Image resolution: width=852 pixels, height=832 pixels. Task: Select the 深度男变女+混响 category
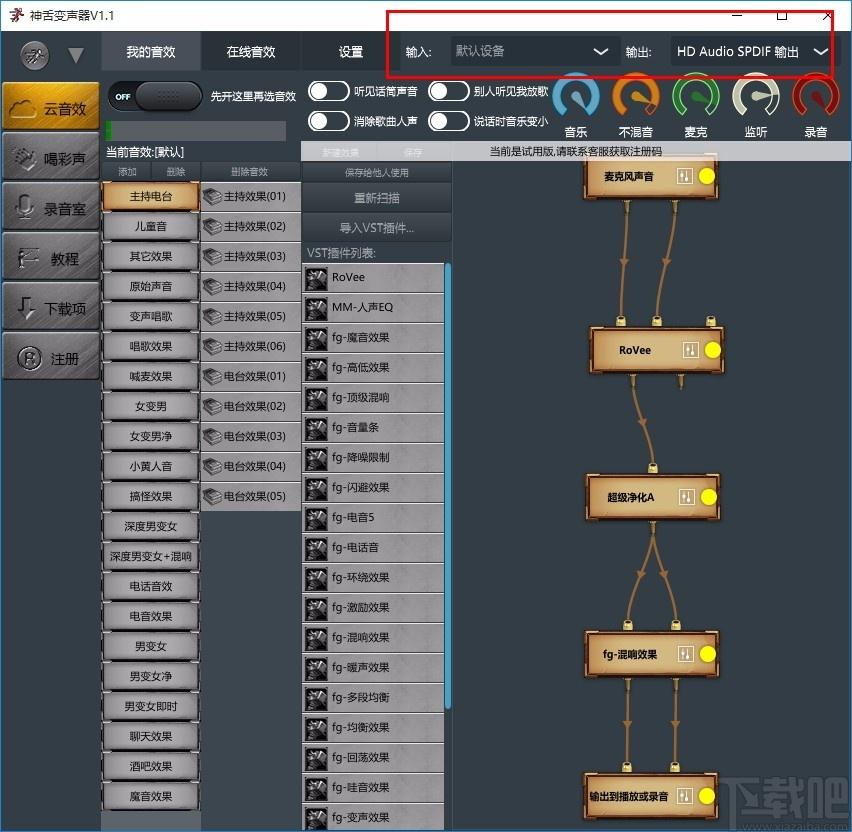point(151,556)
